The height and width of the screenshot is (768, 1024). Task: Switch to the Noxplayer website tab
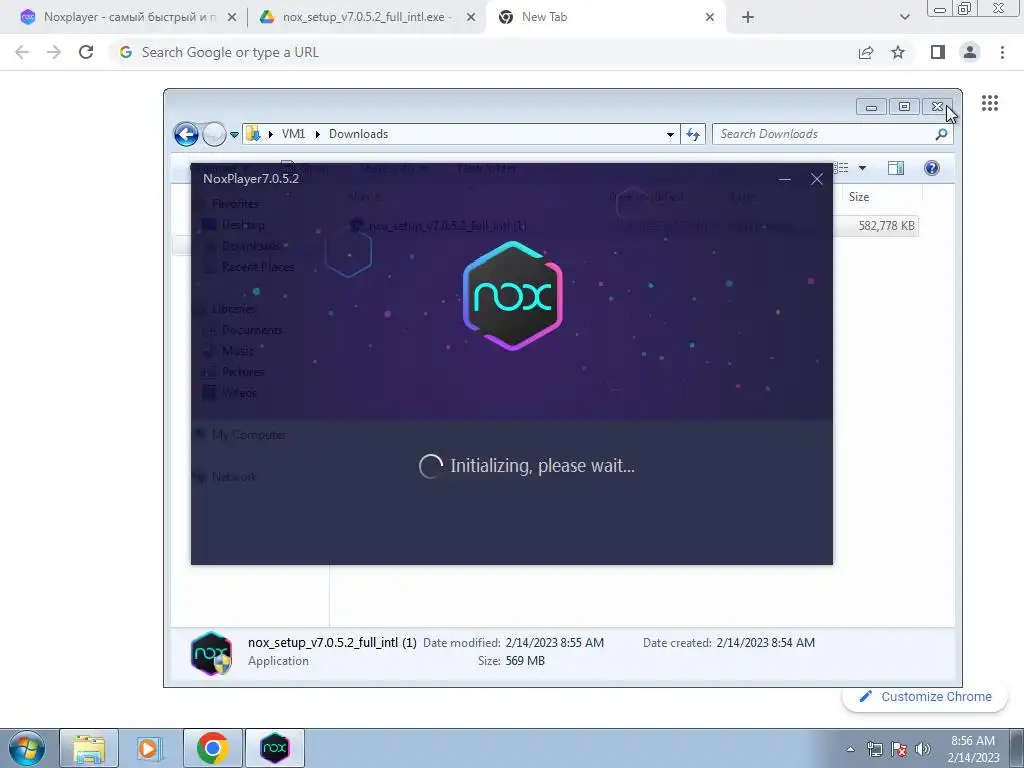pos(123,17)
